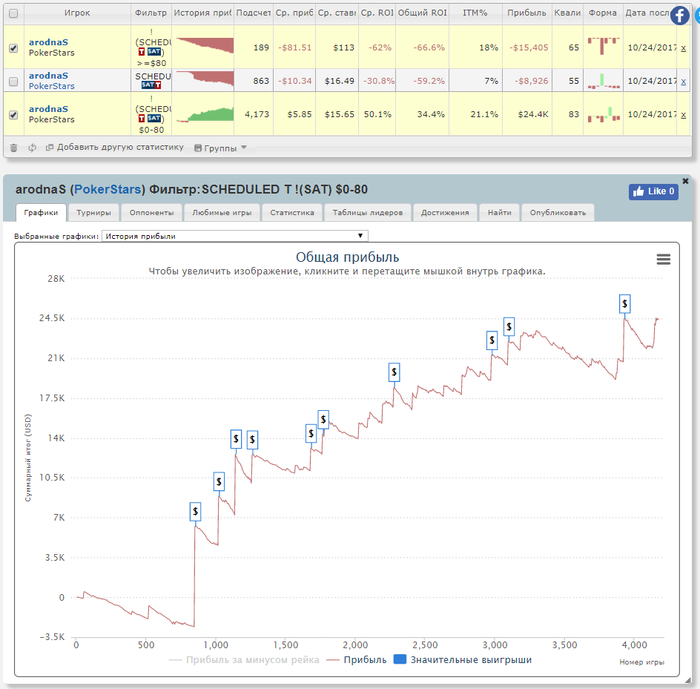Open the История прибыли chart selector
Image resolution: width=700 pixels, height=689 pixels.
click(x=235, y=236)
